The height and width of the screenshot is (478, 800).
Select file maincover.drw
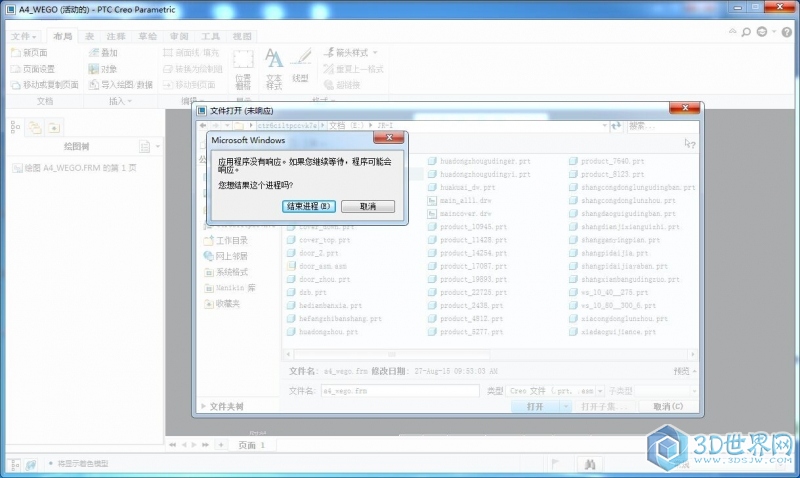coord(459,214)
